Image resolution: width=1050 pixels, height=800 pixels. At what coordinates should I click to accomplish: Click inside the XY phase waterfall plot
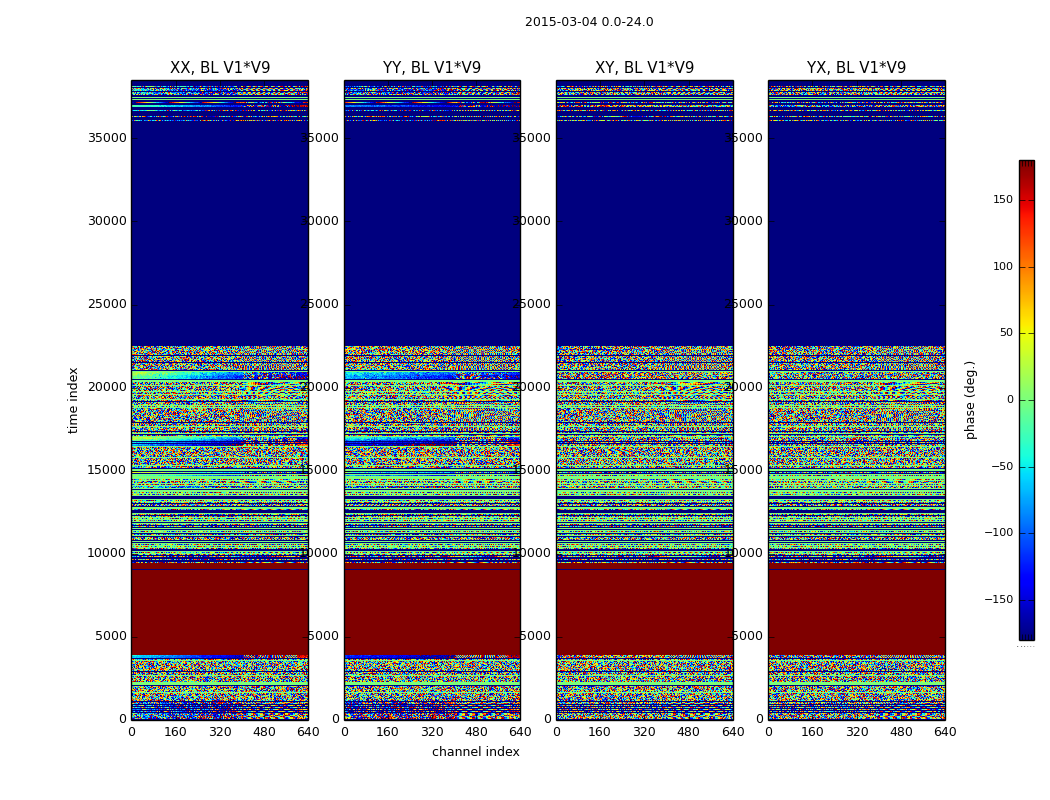(x=644, y=400)
